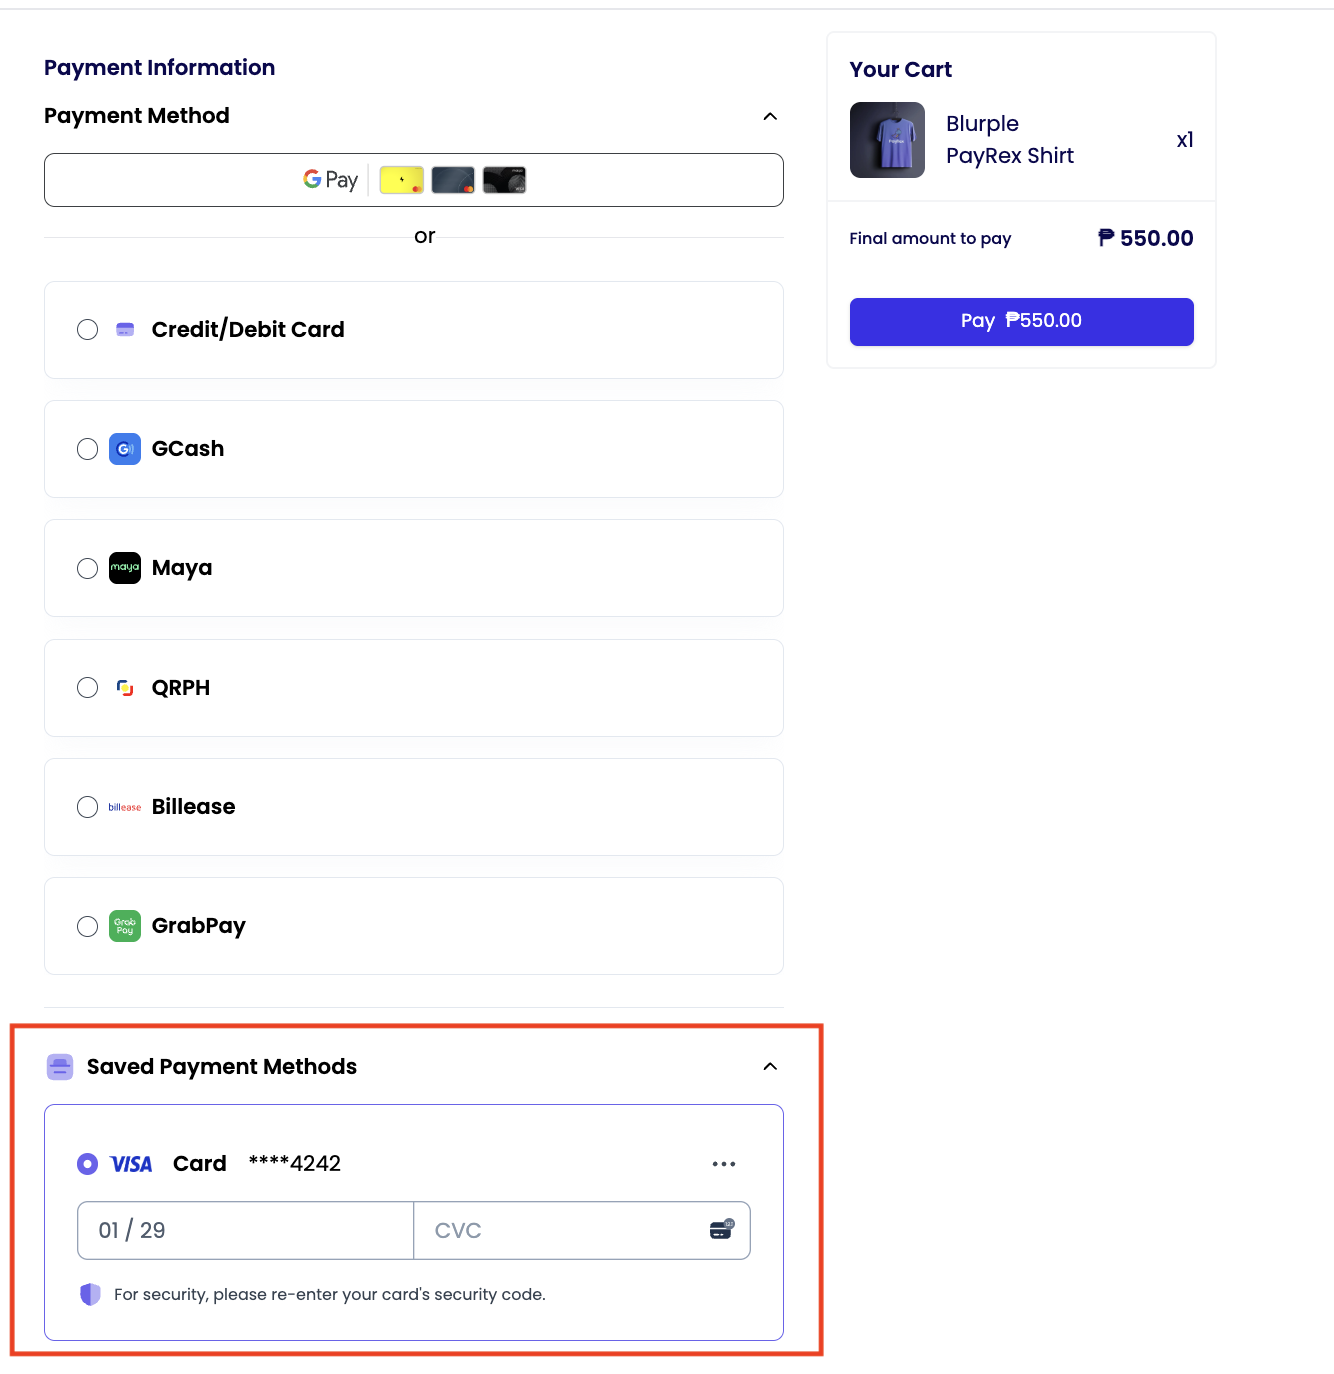Screen dimensions: 1334x1374
Task: Click the GrabPay label text
Action: pos(199,926)
